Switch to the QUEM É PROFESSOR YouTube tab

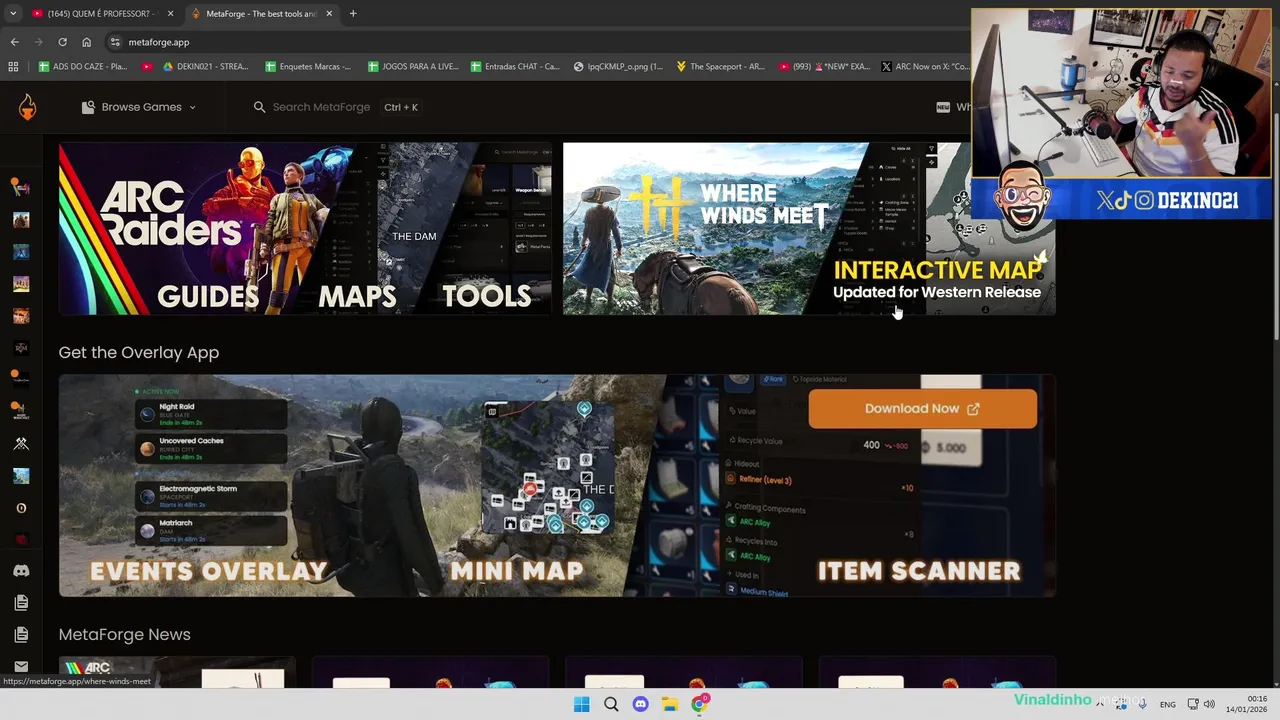coord(101,14)
